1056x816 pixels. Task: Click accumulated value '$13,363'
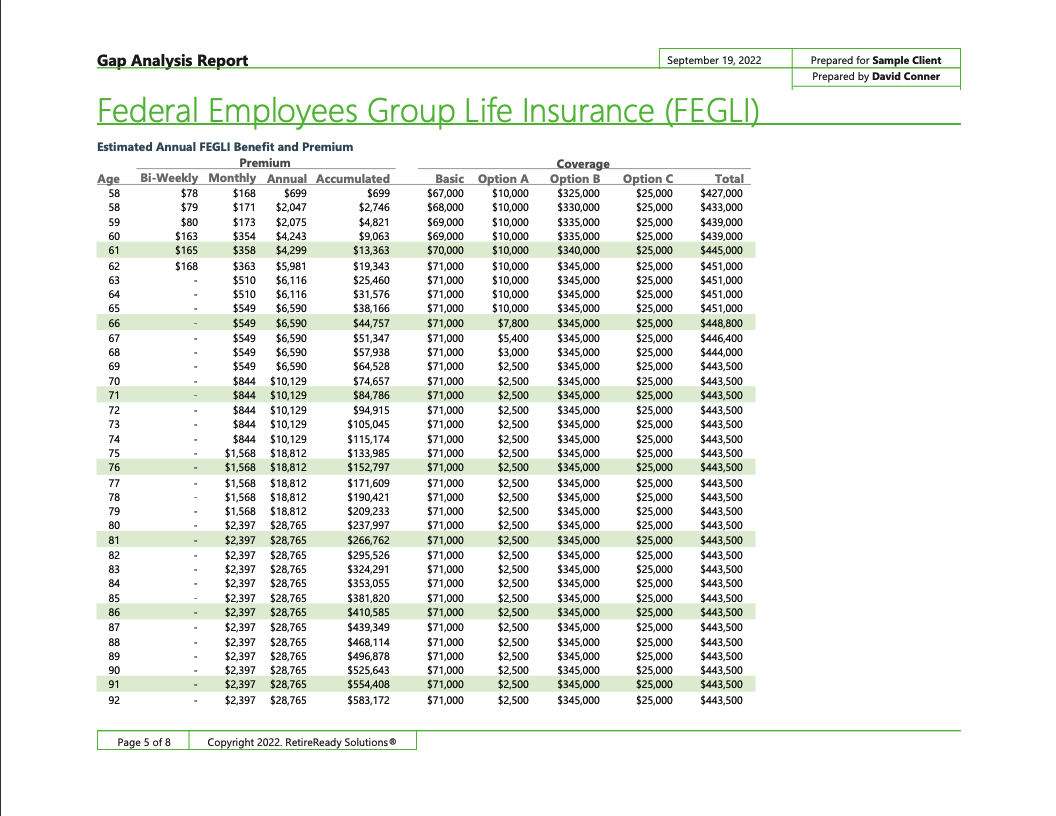(371, 250)
